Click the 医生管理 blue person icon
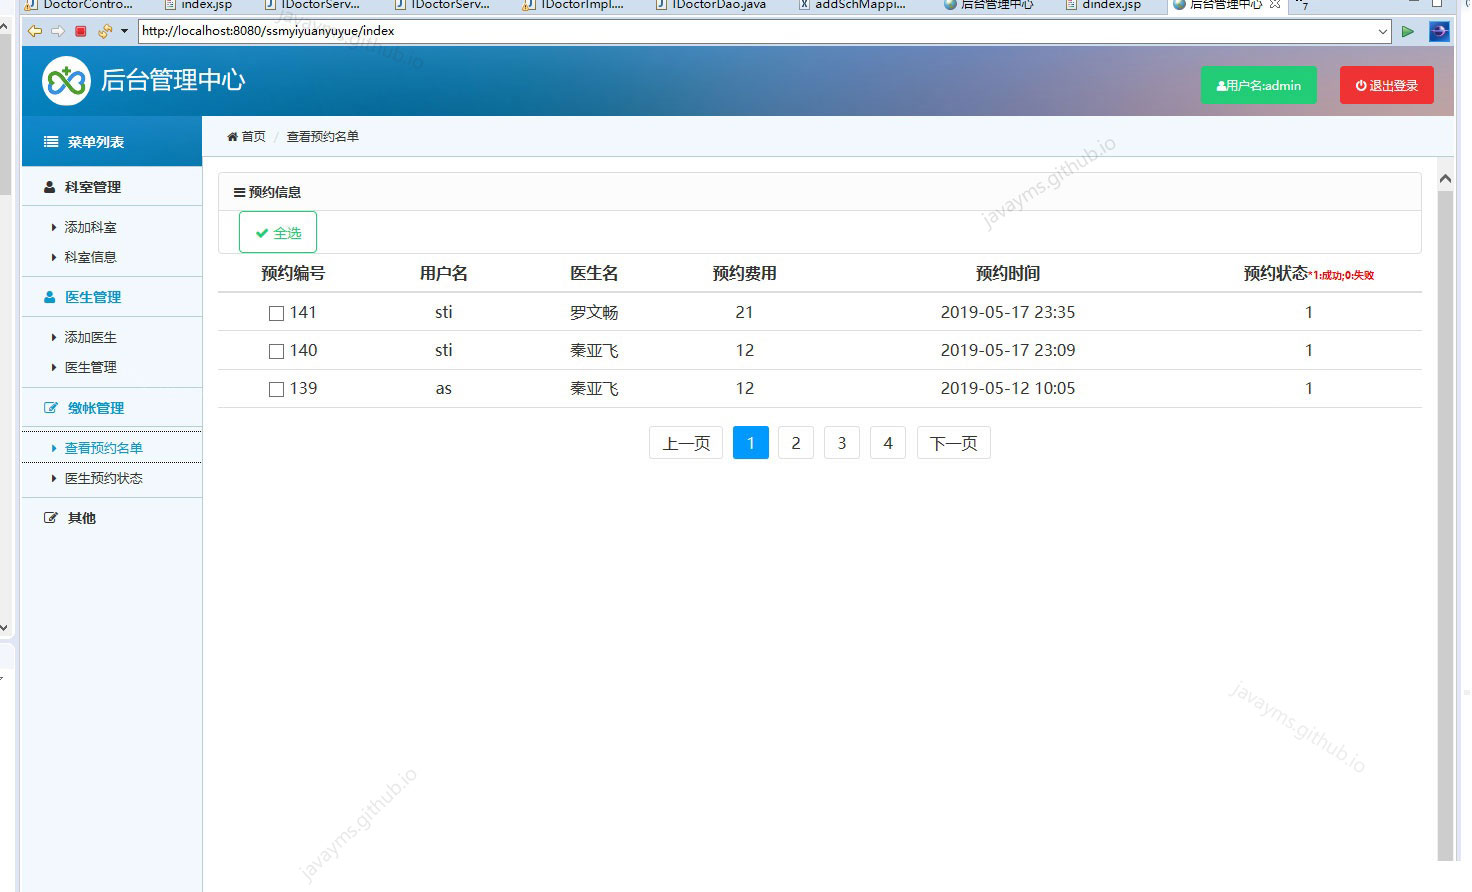The image size is (1472, 892). pyautogui.click(x=50, y=297)
